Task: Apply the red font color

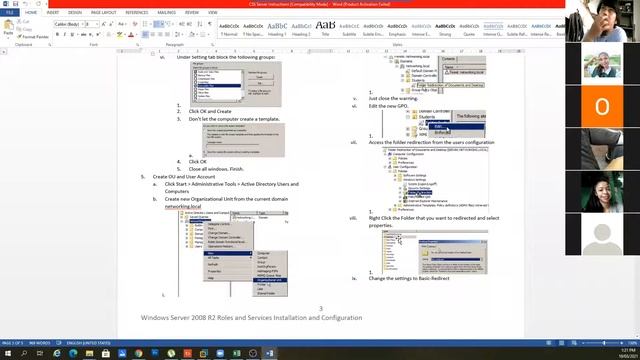Action: tap(131, 35)
